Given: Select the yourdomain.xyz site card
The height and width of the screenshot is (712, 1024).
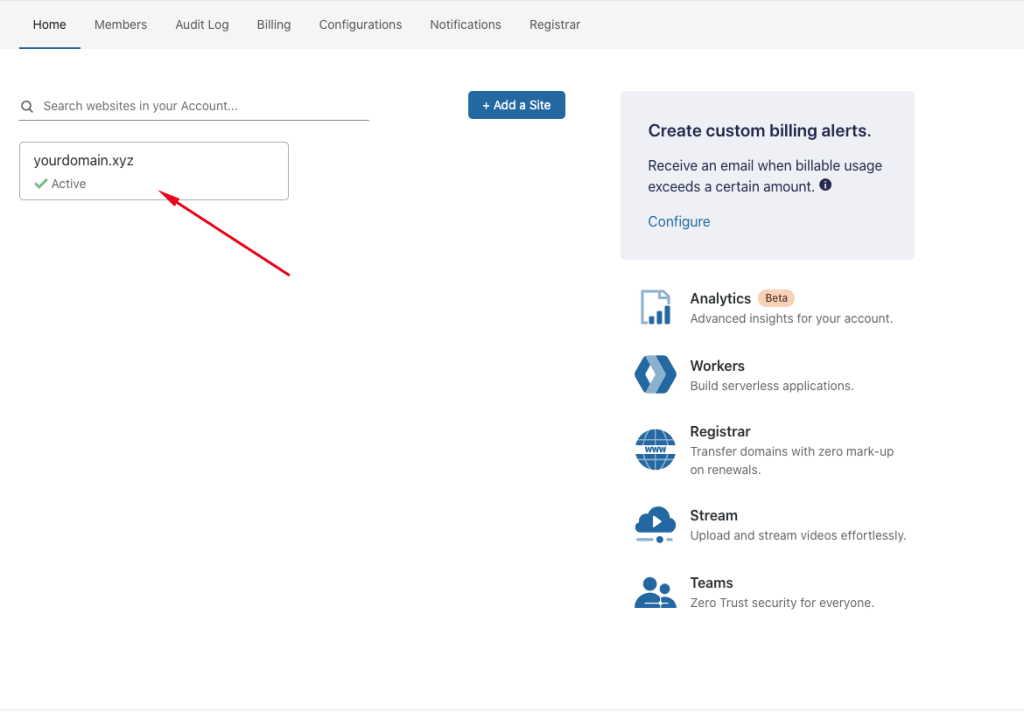Looking at the screenshot, I should pos(153,170).
